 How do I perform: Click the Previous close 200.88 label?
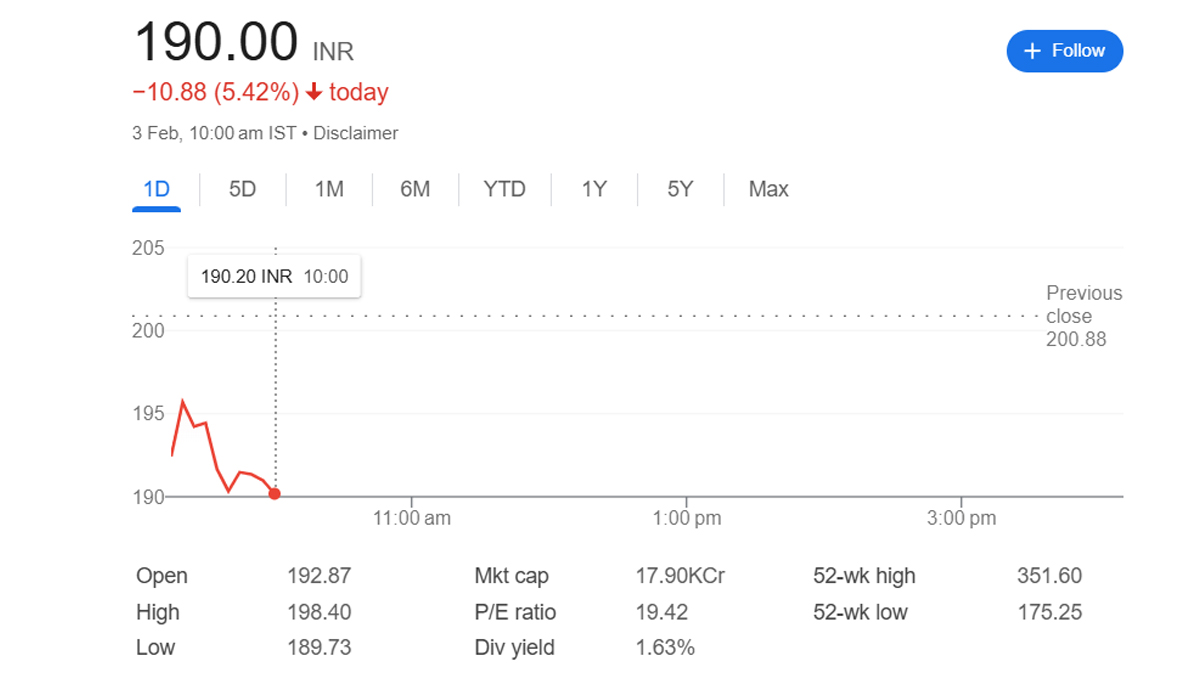[1084, 316]
